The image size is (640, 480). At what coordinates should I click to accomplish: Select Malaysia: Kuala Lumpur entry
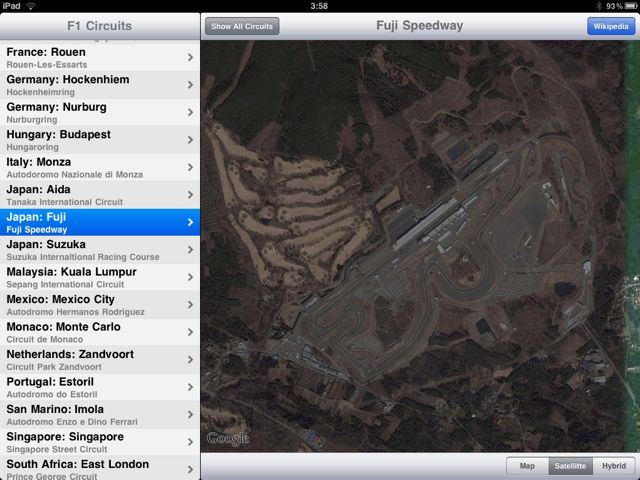click(x=100, y=277)
